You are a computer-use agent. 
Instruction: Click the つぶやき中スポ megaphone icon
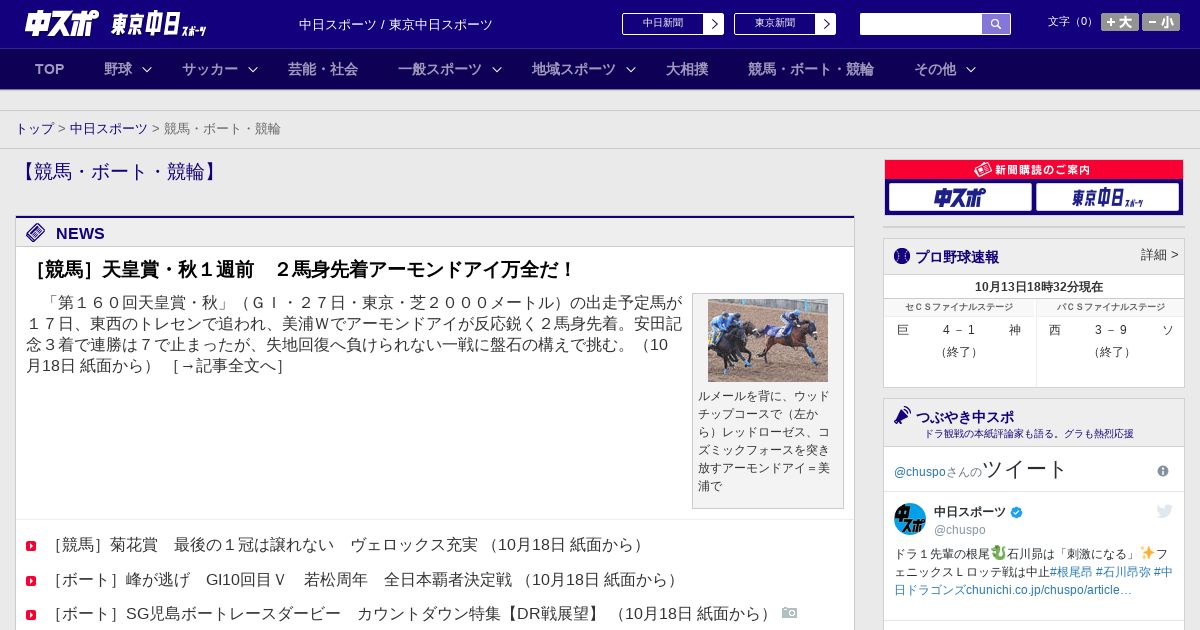pyautogui.click(x=903, y=415)
